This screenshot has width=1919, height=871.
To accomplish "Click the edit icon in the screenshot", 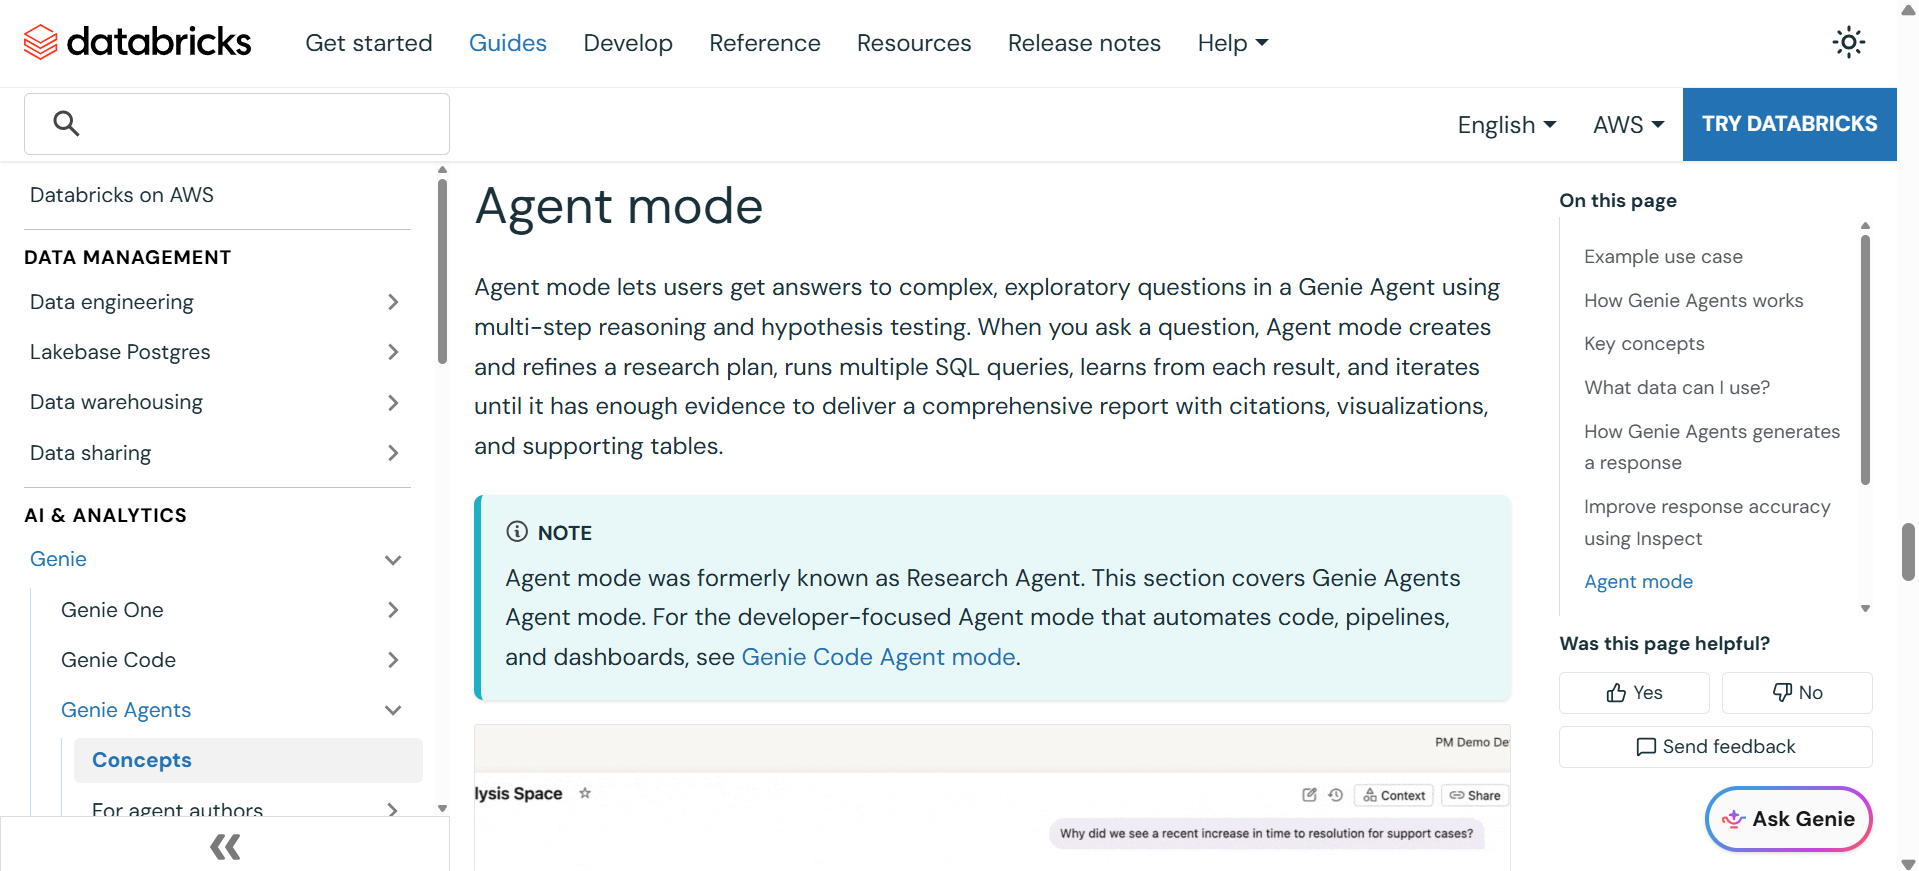I will pos(1309,795).
